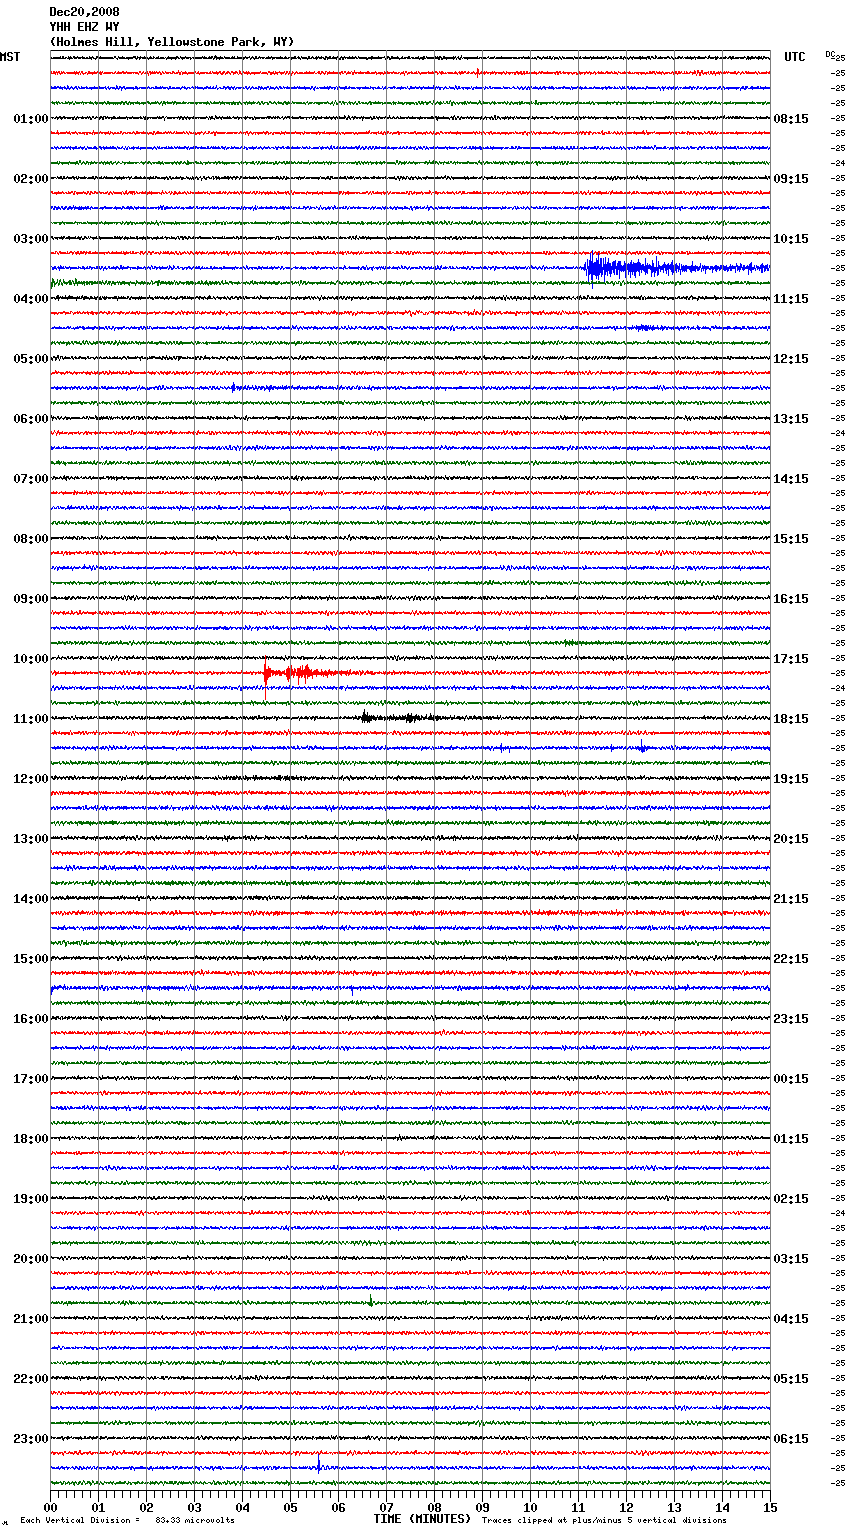
Task: Click the 00 minute axis label
Action: tap(50, 1508)
